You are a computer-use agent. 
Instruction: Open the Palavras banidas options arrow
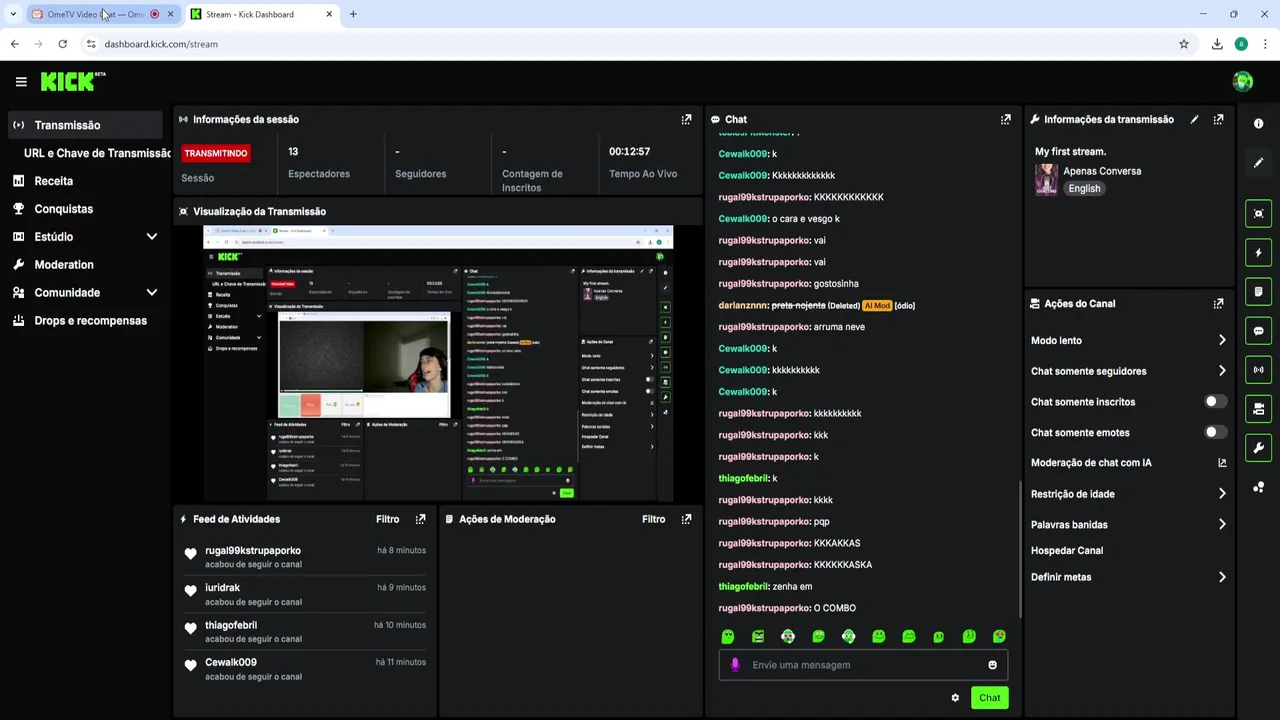point(1222,524)
